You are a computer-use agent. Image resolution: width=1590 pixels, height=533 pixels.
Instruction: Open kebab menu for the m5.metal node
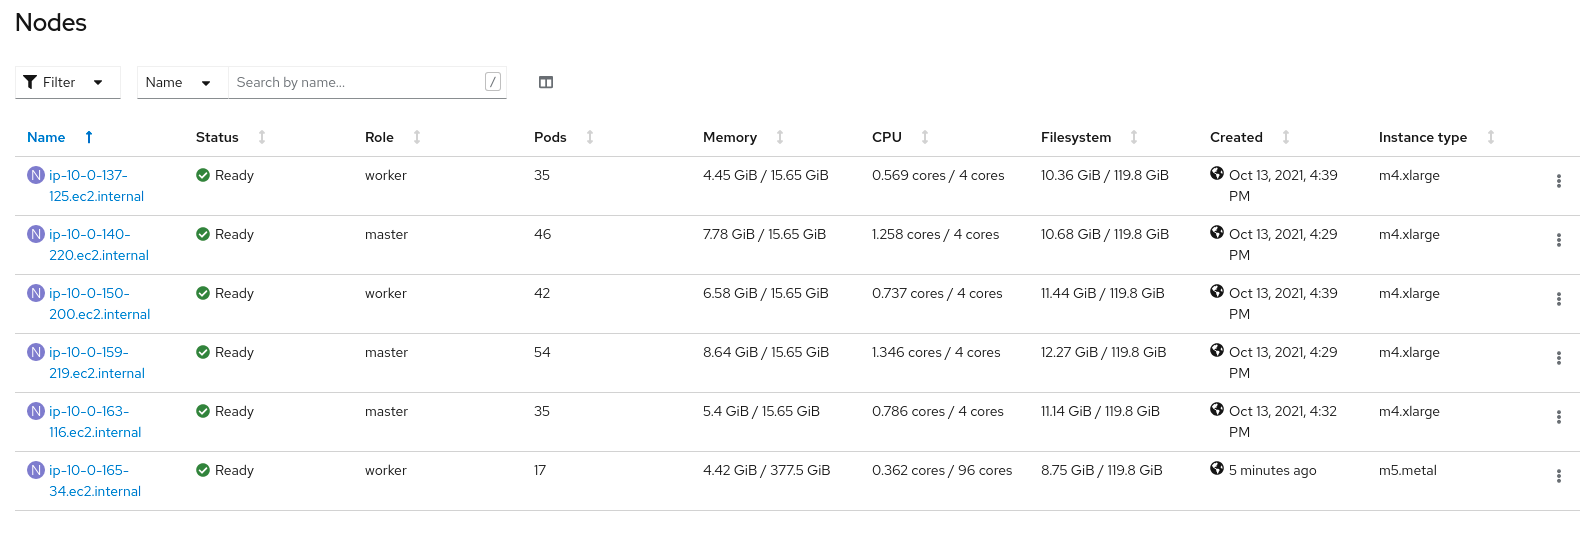(1558, 476)
